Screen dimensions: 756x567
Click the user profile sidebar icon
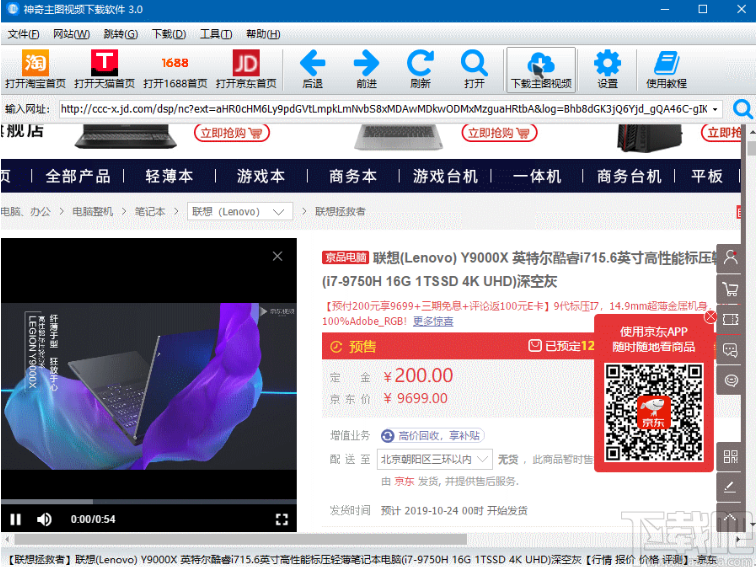(730, 257)
